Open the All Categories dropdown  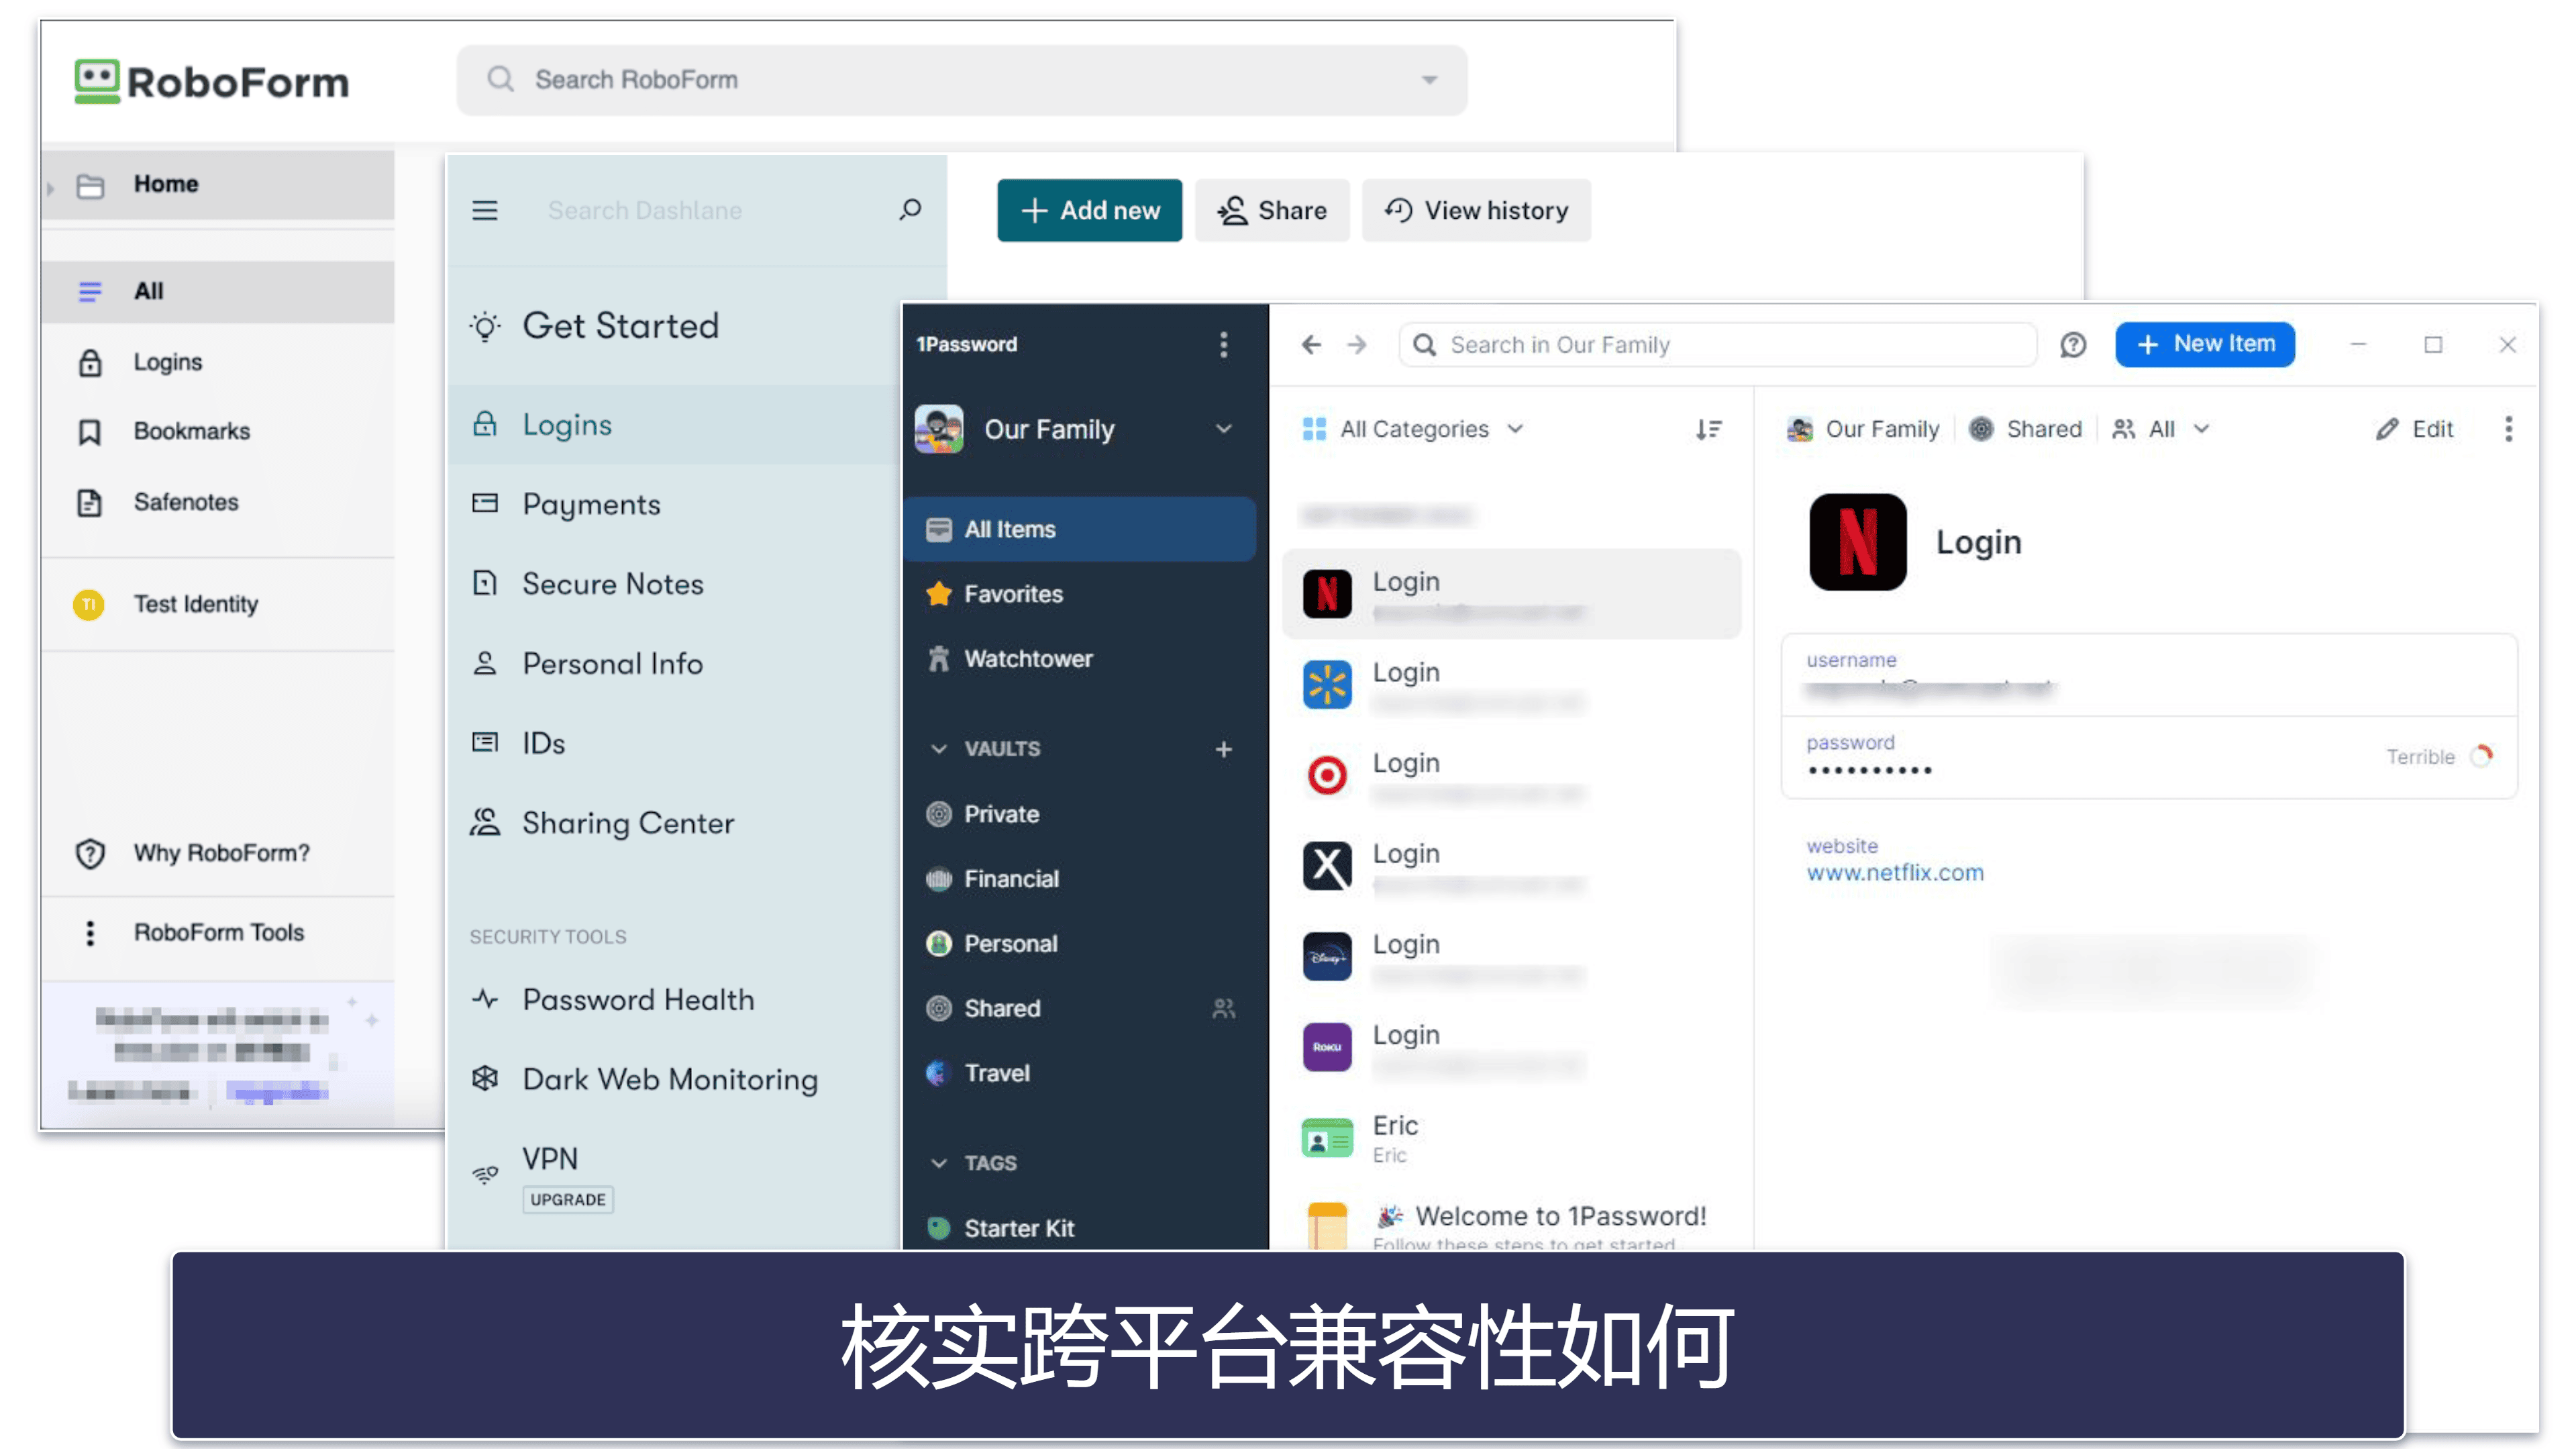[1413, 429]
